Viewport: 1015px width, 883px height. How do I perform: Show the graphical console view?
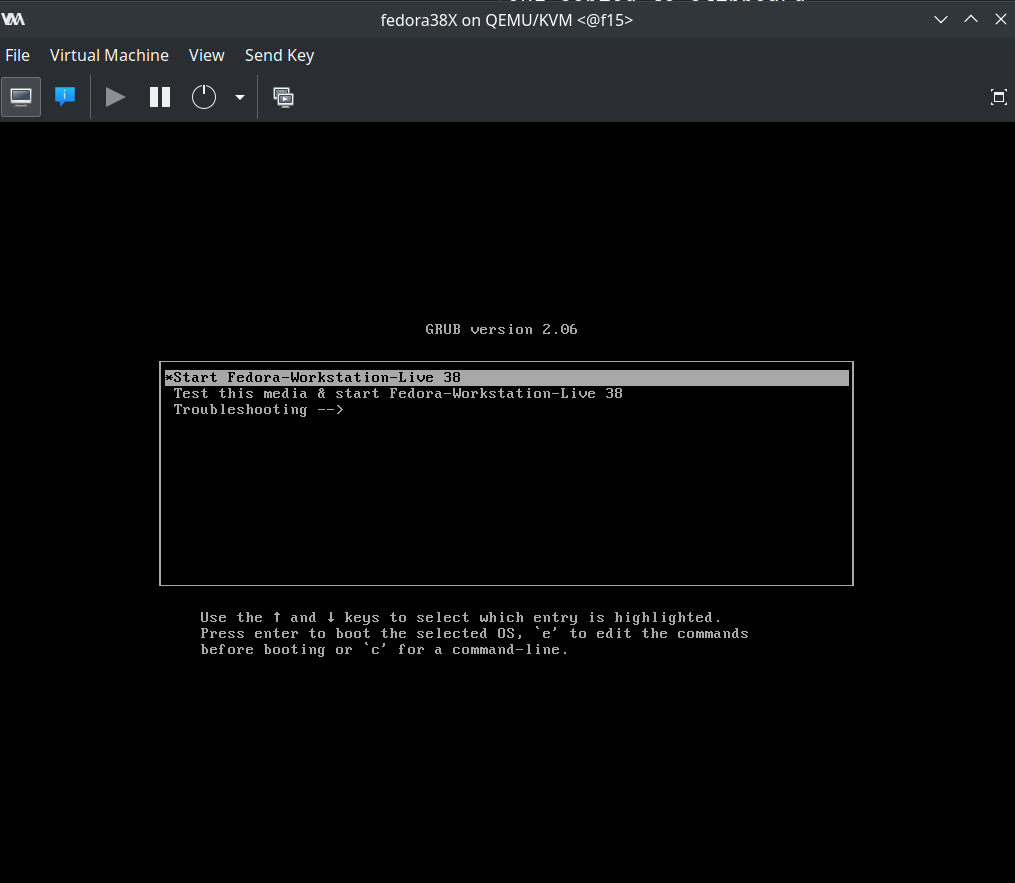point(21,97)
